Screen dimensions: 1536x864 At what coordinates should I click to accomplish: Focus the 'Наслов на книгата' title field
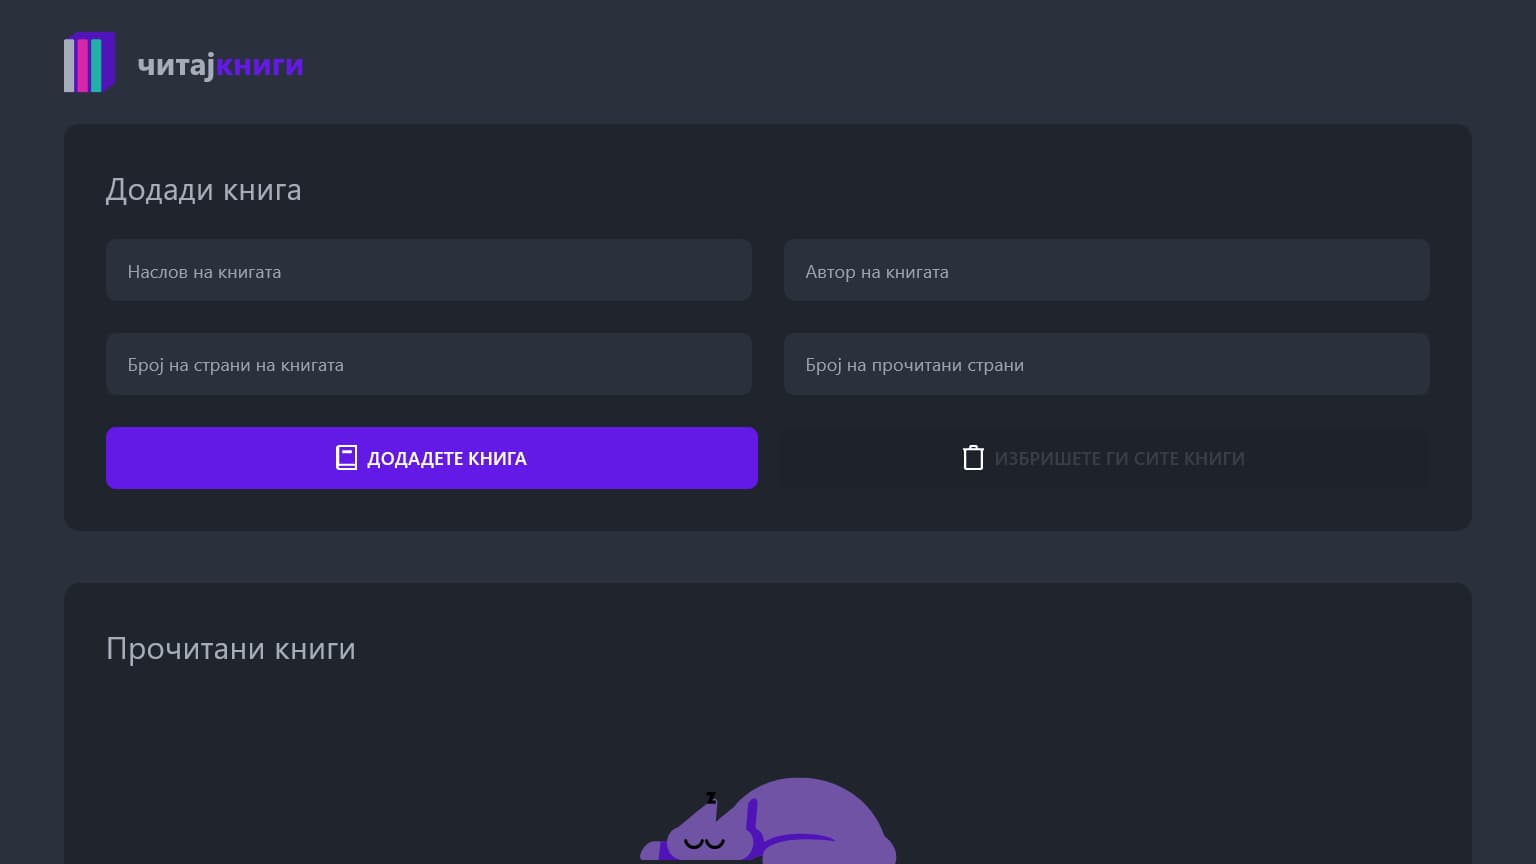click(x=428, y=270)
